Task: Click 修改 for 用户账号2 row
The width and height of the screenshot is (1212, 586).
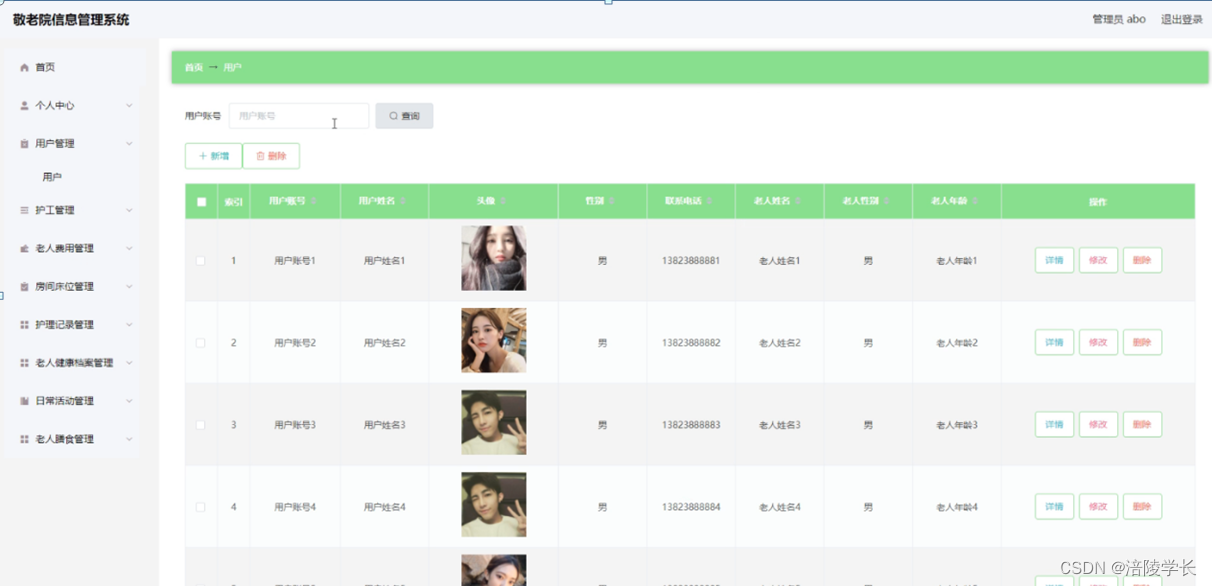Action: point(1098,342)
